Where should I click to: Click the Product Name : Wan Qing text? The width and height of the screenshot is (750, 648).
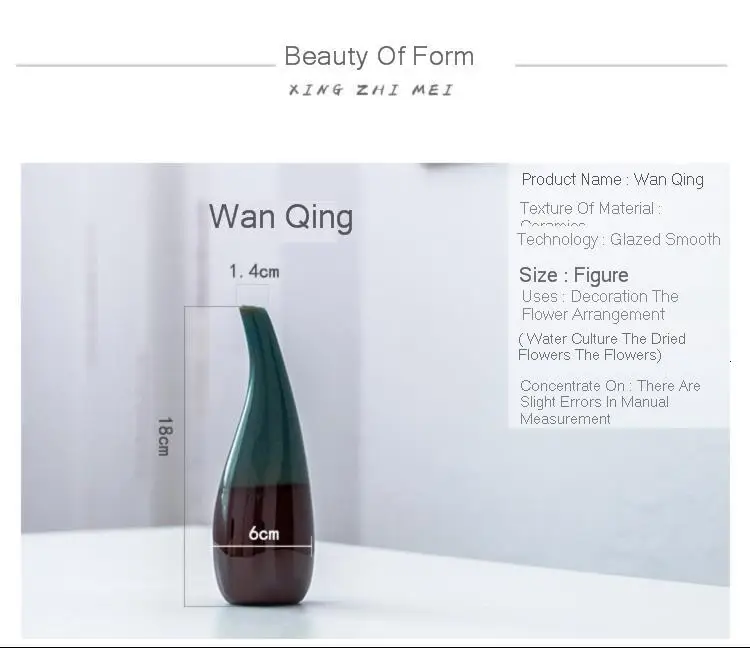click(x=613, y=180)
